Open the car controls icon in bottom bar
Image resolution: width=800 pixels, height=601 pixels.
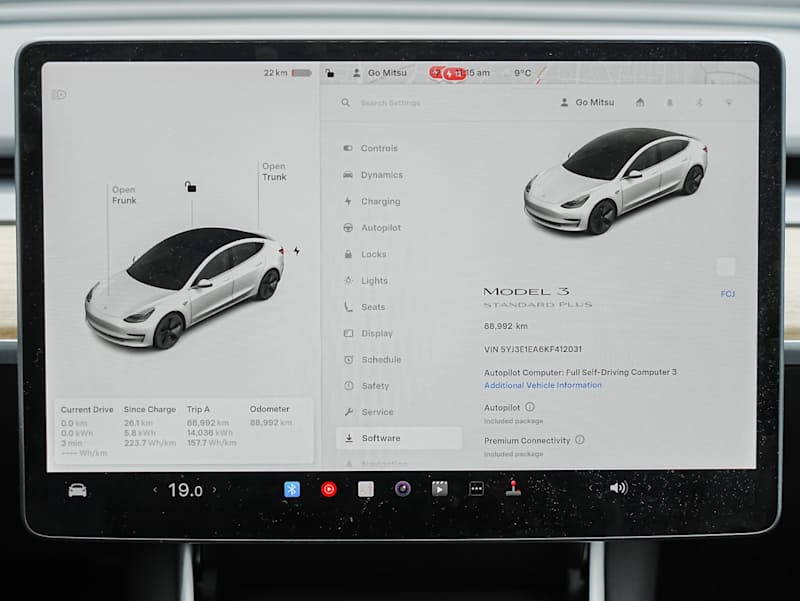(78, 490)
